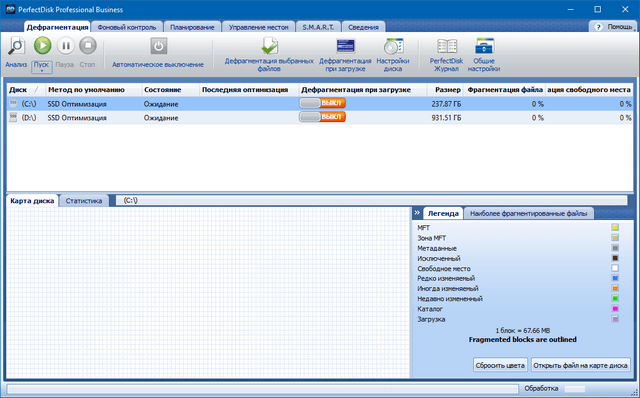640x398 pixels.
Task: Open PerfectDisk Журнал icon
Action: pos(447,46)
